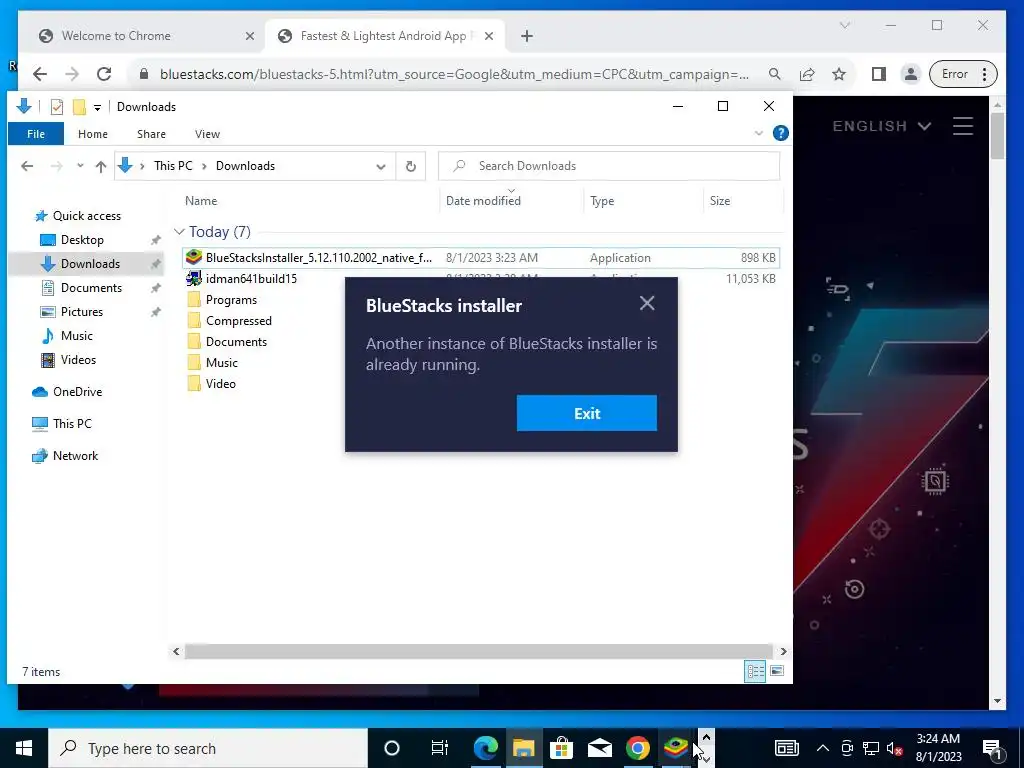Open the View ribbon tab
Viewport: 1024px width, 768px height.
(207, 134)
